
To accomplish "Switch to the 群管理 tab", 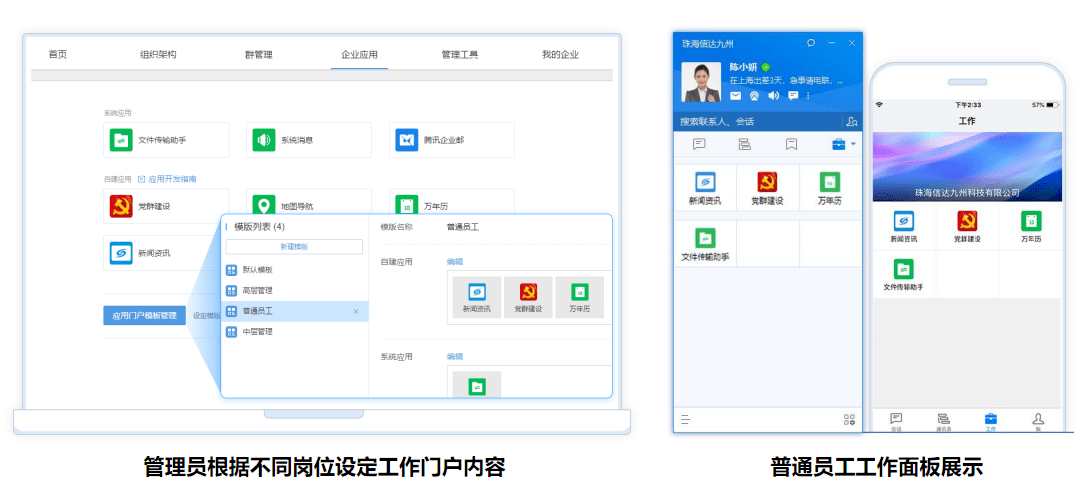I will (x=259, y=54).
